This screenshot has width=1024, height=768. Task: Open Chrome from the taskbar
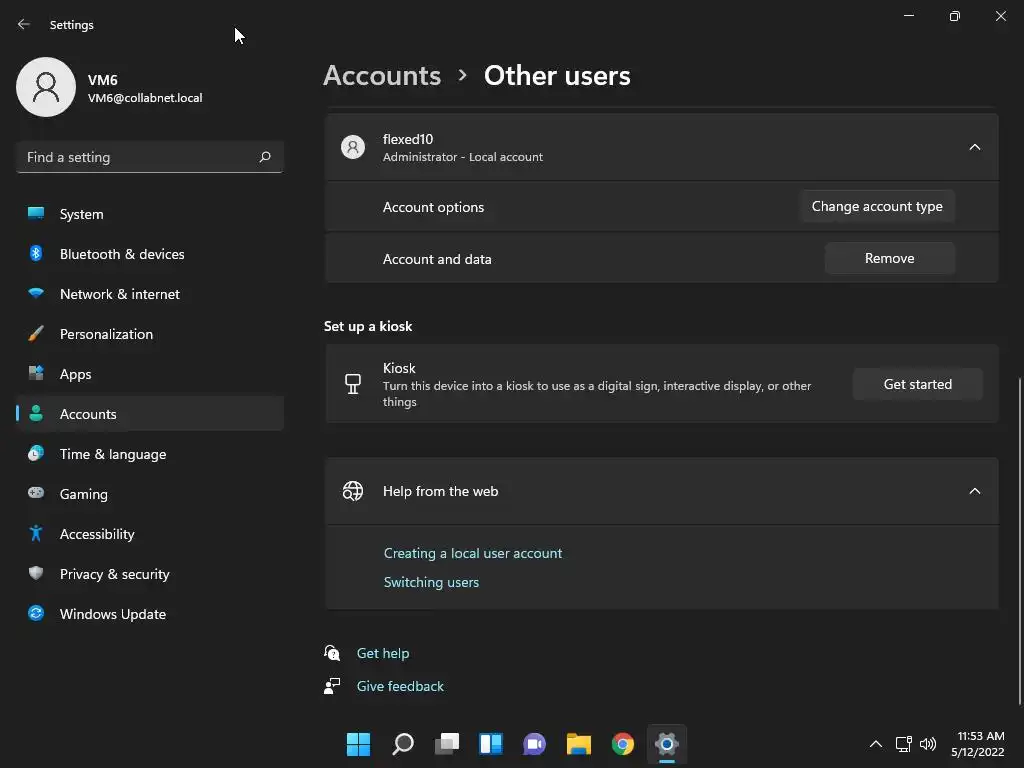coord(622,744)
